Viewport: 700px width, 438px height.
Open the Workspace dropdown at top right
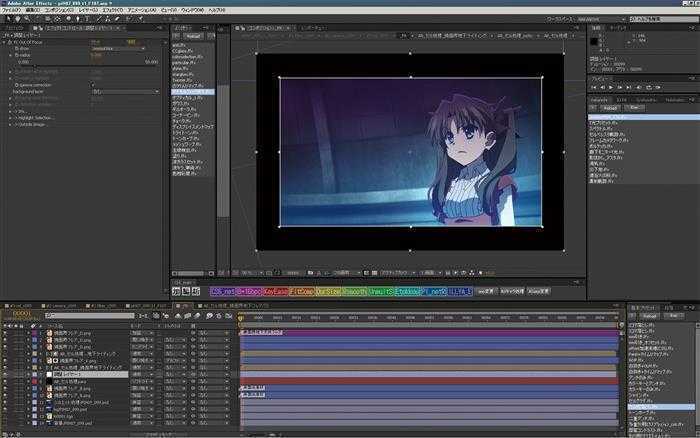[601, 19]
